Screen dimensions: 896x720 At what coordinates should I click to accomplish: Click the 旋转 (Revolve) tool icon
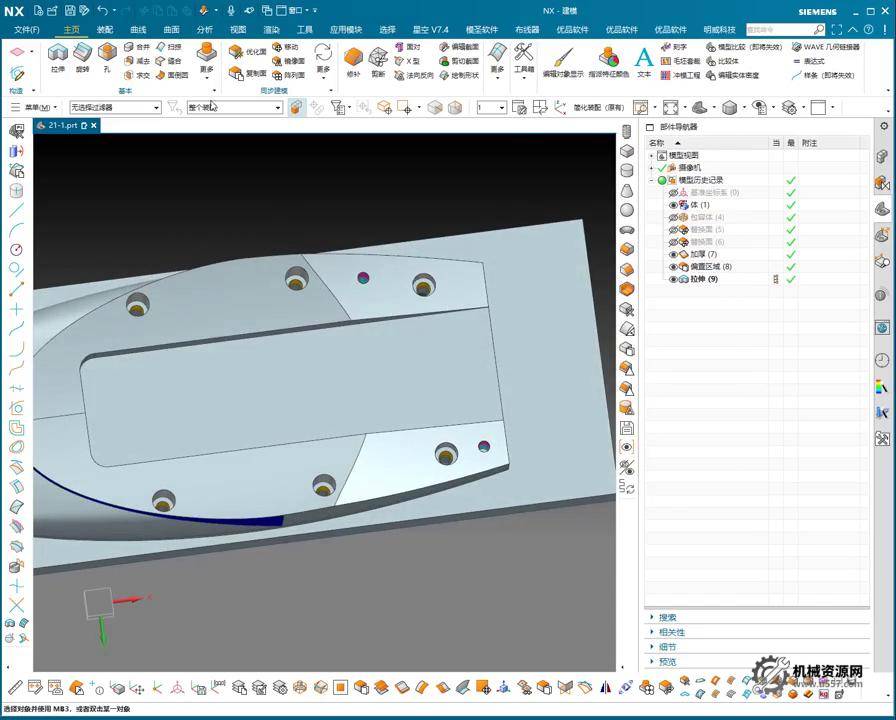click(82, 56)
